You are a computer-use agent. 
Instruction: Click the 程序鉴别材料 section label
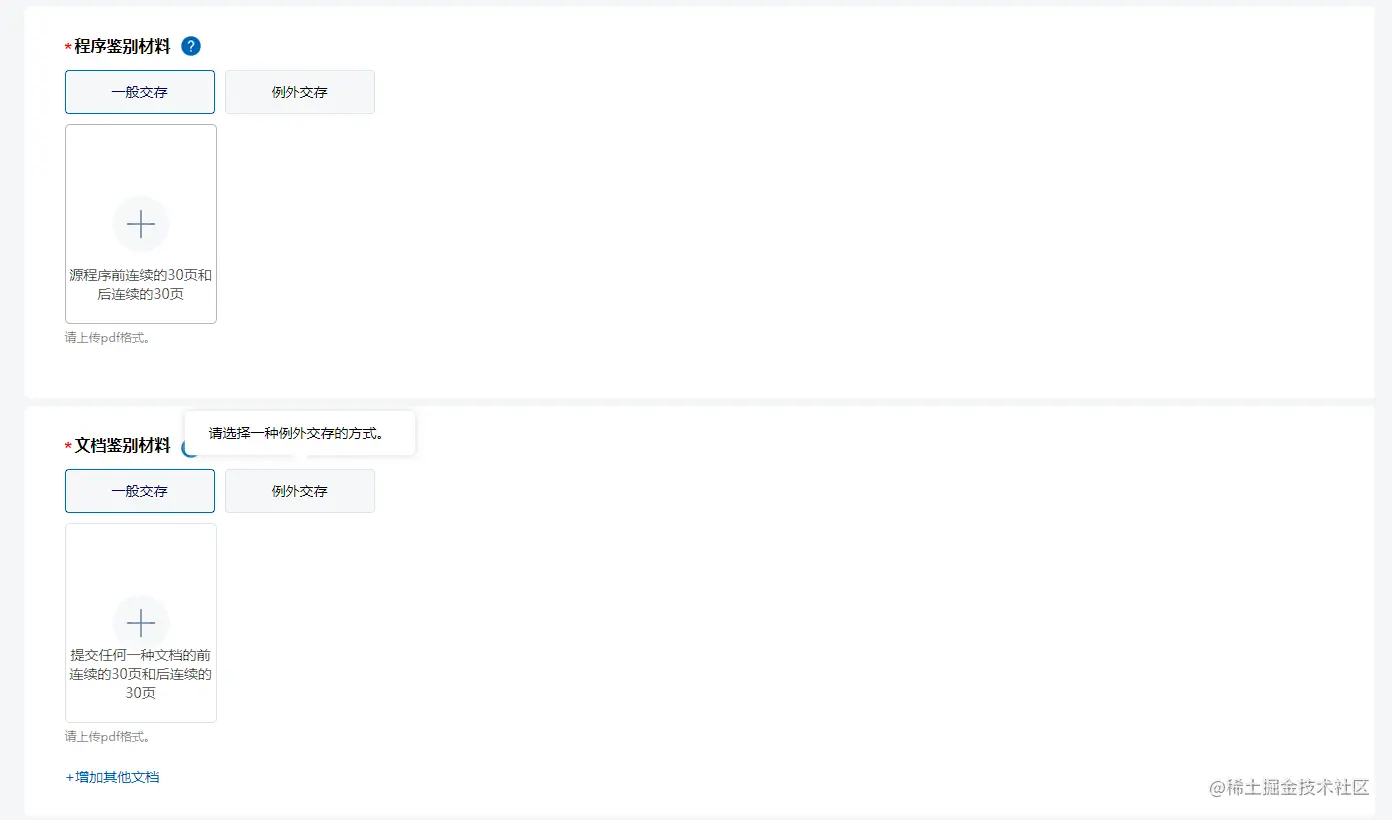tap(122, 46)
